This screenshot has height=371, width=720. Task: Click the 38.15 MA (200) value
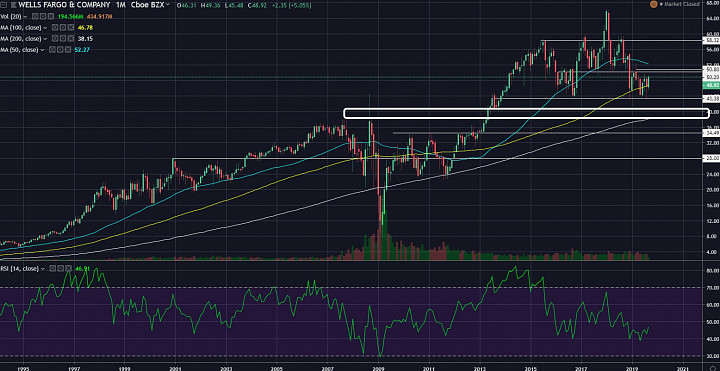click(x=85, y=39)
